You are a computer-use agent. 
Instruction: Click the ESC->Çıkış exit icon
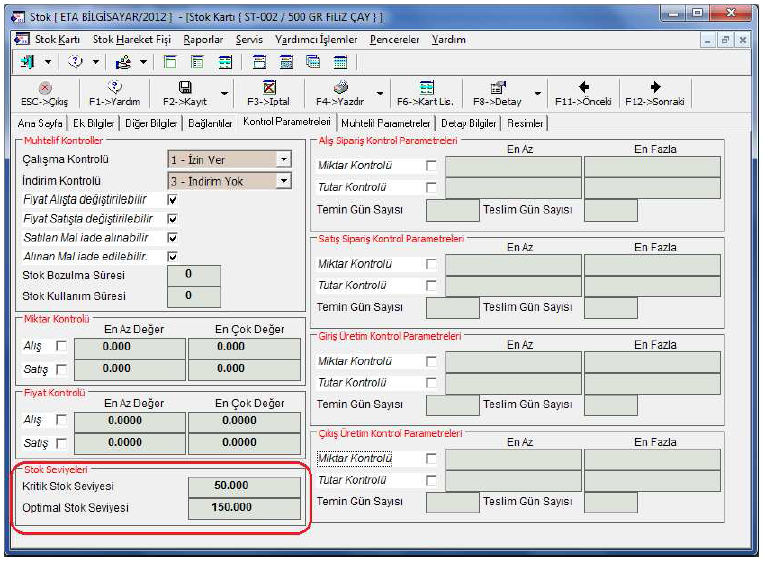(x=43, y=88)
